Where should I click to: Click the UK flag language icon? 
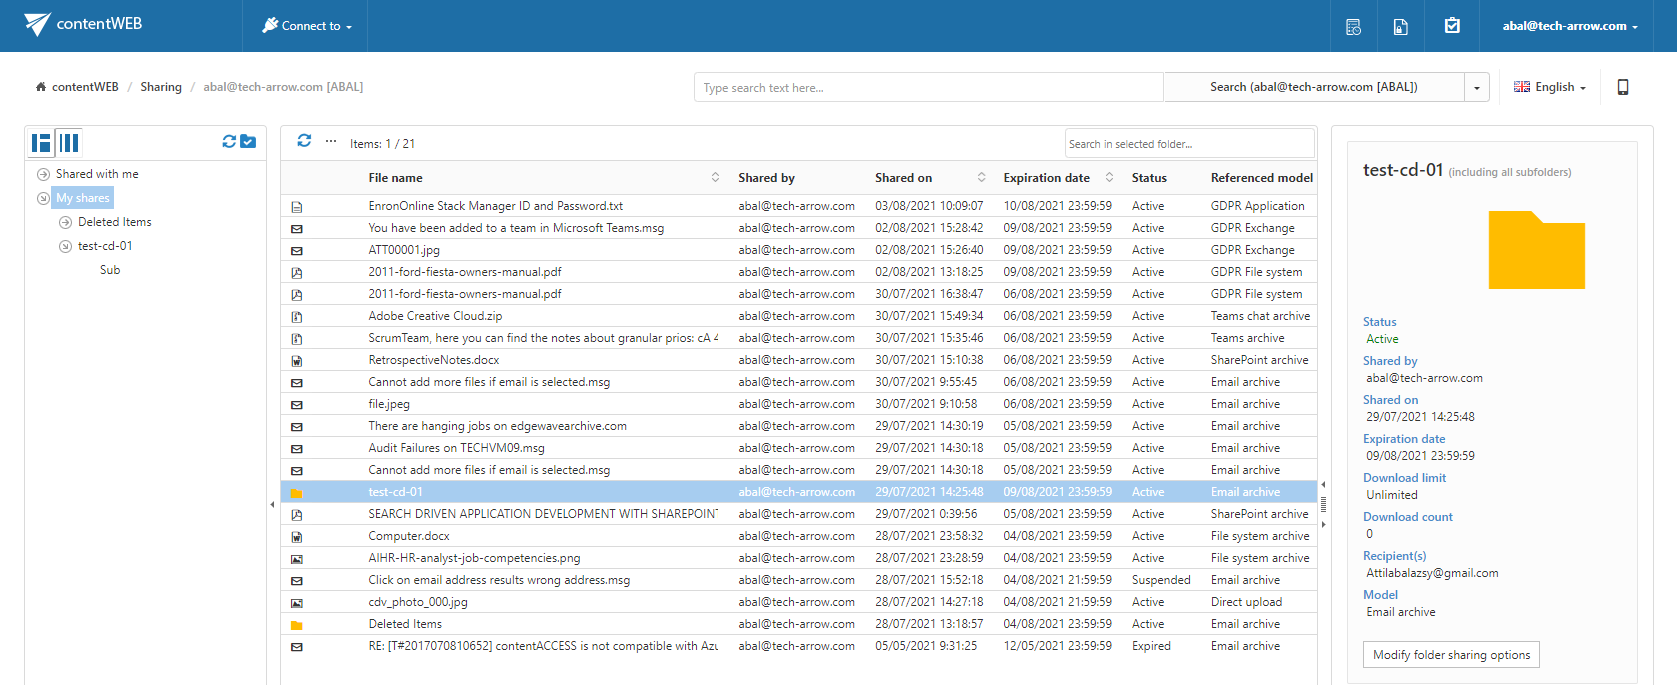(1522, 87)
